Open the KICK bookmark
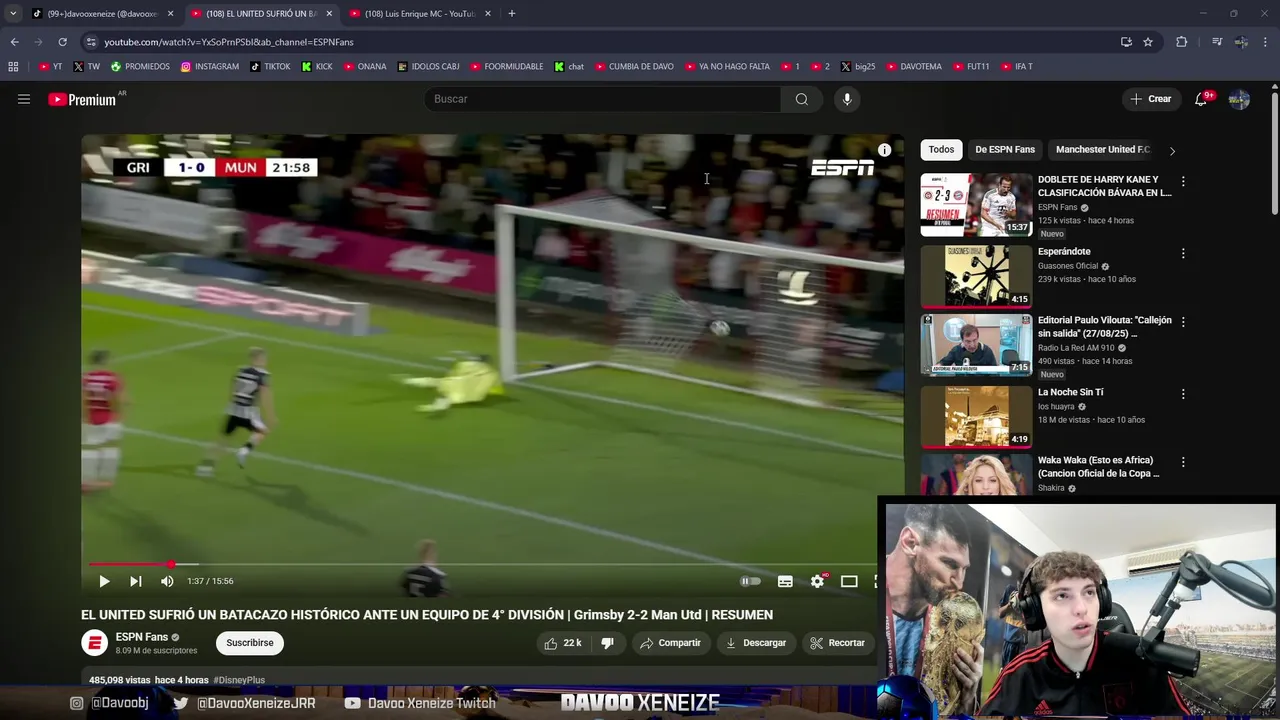This screenshot has height=720, width=1280. [317, 67]
